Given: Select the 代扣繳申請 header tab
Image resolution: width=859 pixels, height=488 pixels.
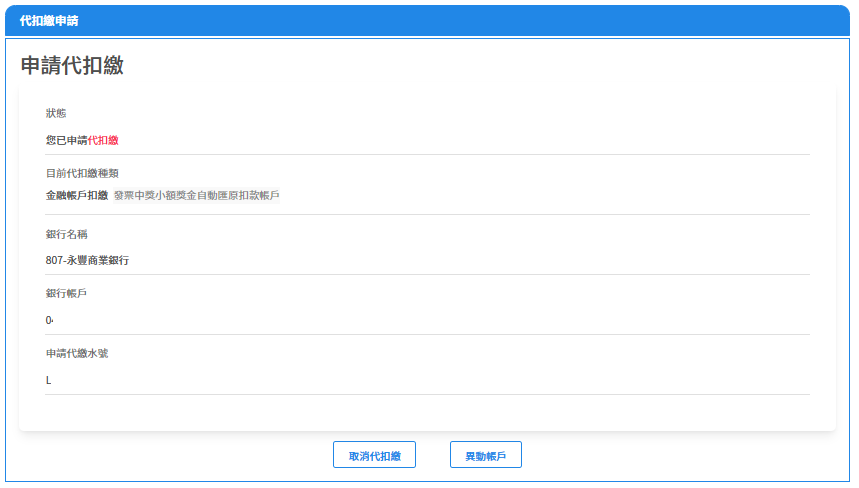Looking at the screenshot, I should click(49, 20).
